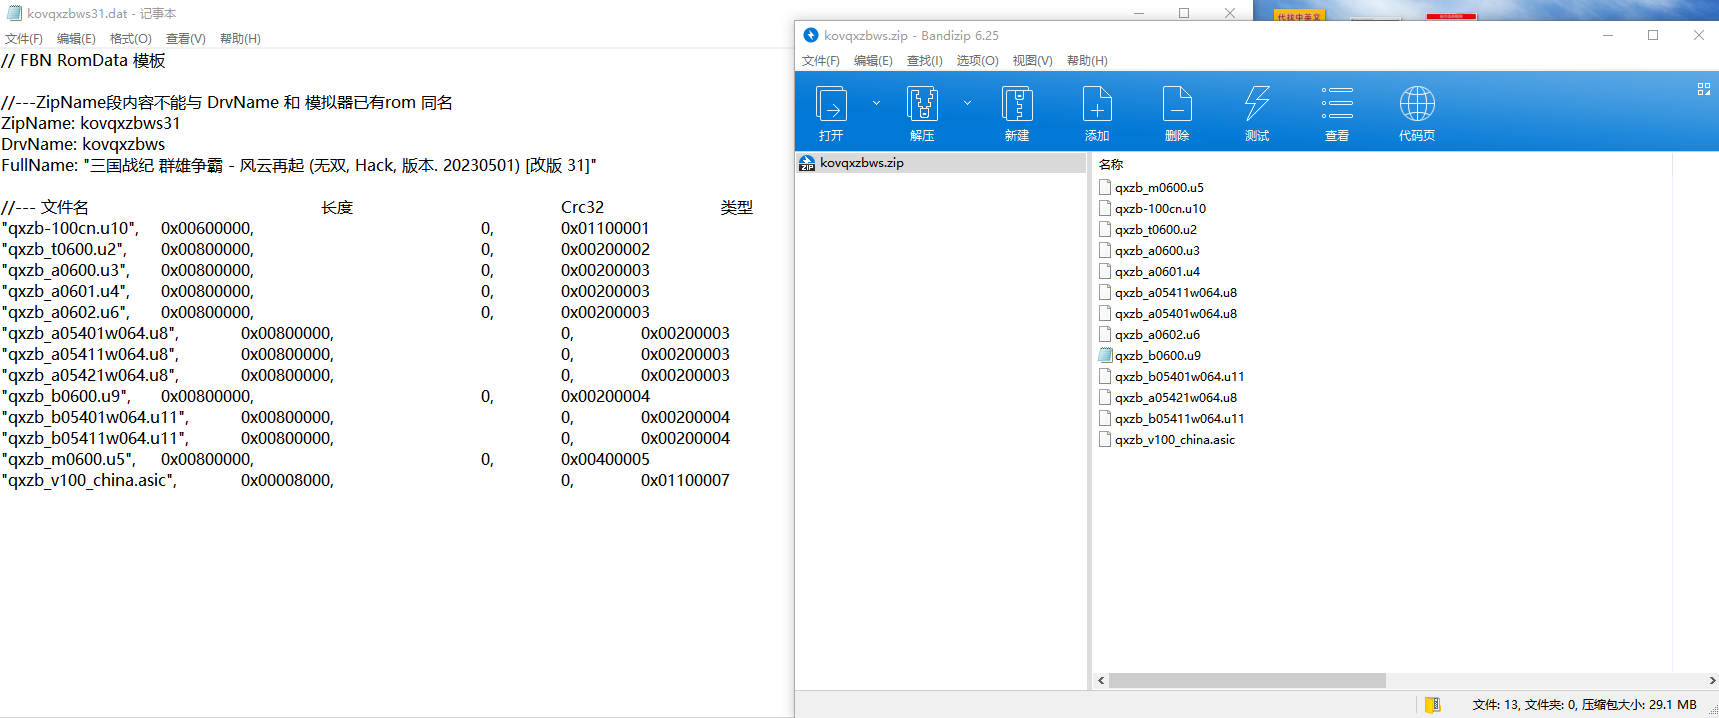Select qxzb_a05421w064.u8 in the archive list

1176,397
